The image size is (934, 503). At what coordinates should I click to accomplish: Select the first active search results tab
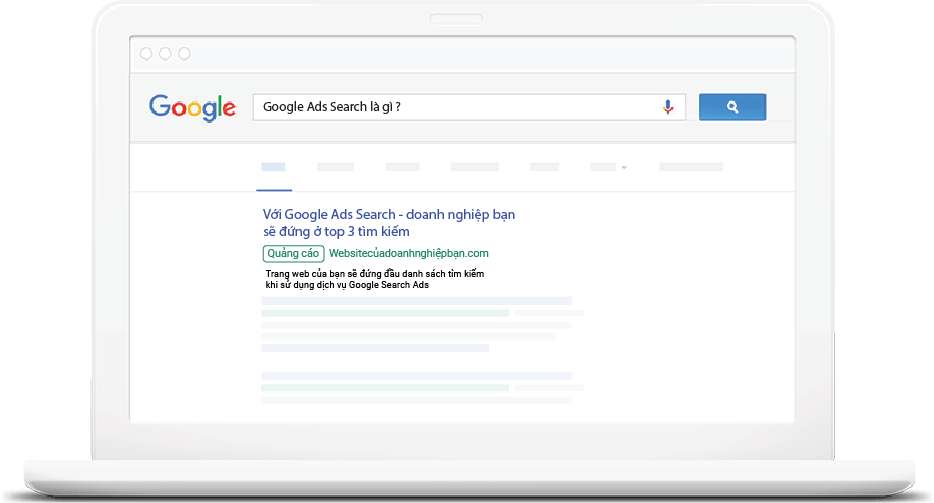pyautogui.click(x=273, y=167)
